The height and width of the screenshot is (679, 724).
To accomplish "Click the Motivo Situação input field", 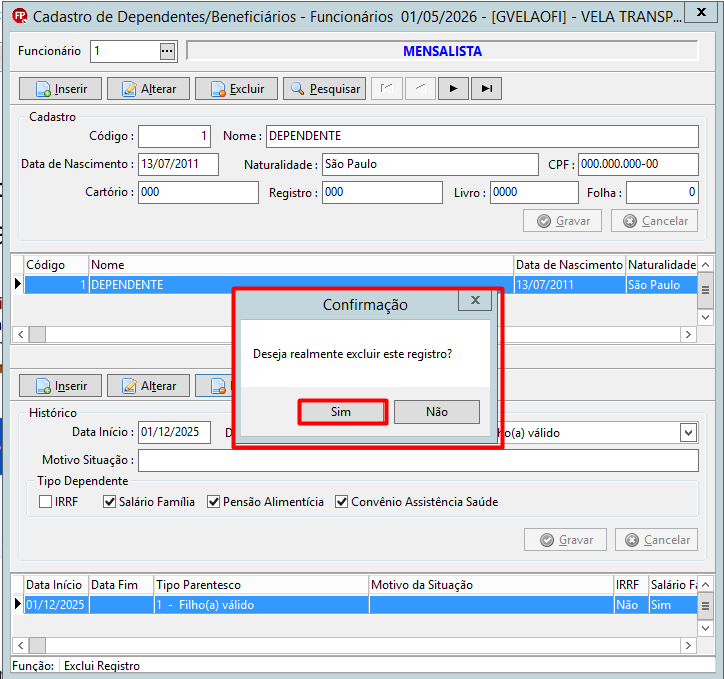I will click(418, 461).
